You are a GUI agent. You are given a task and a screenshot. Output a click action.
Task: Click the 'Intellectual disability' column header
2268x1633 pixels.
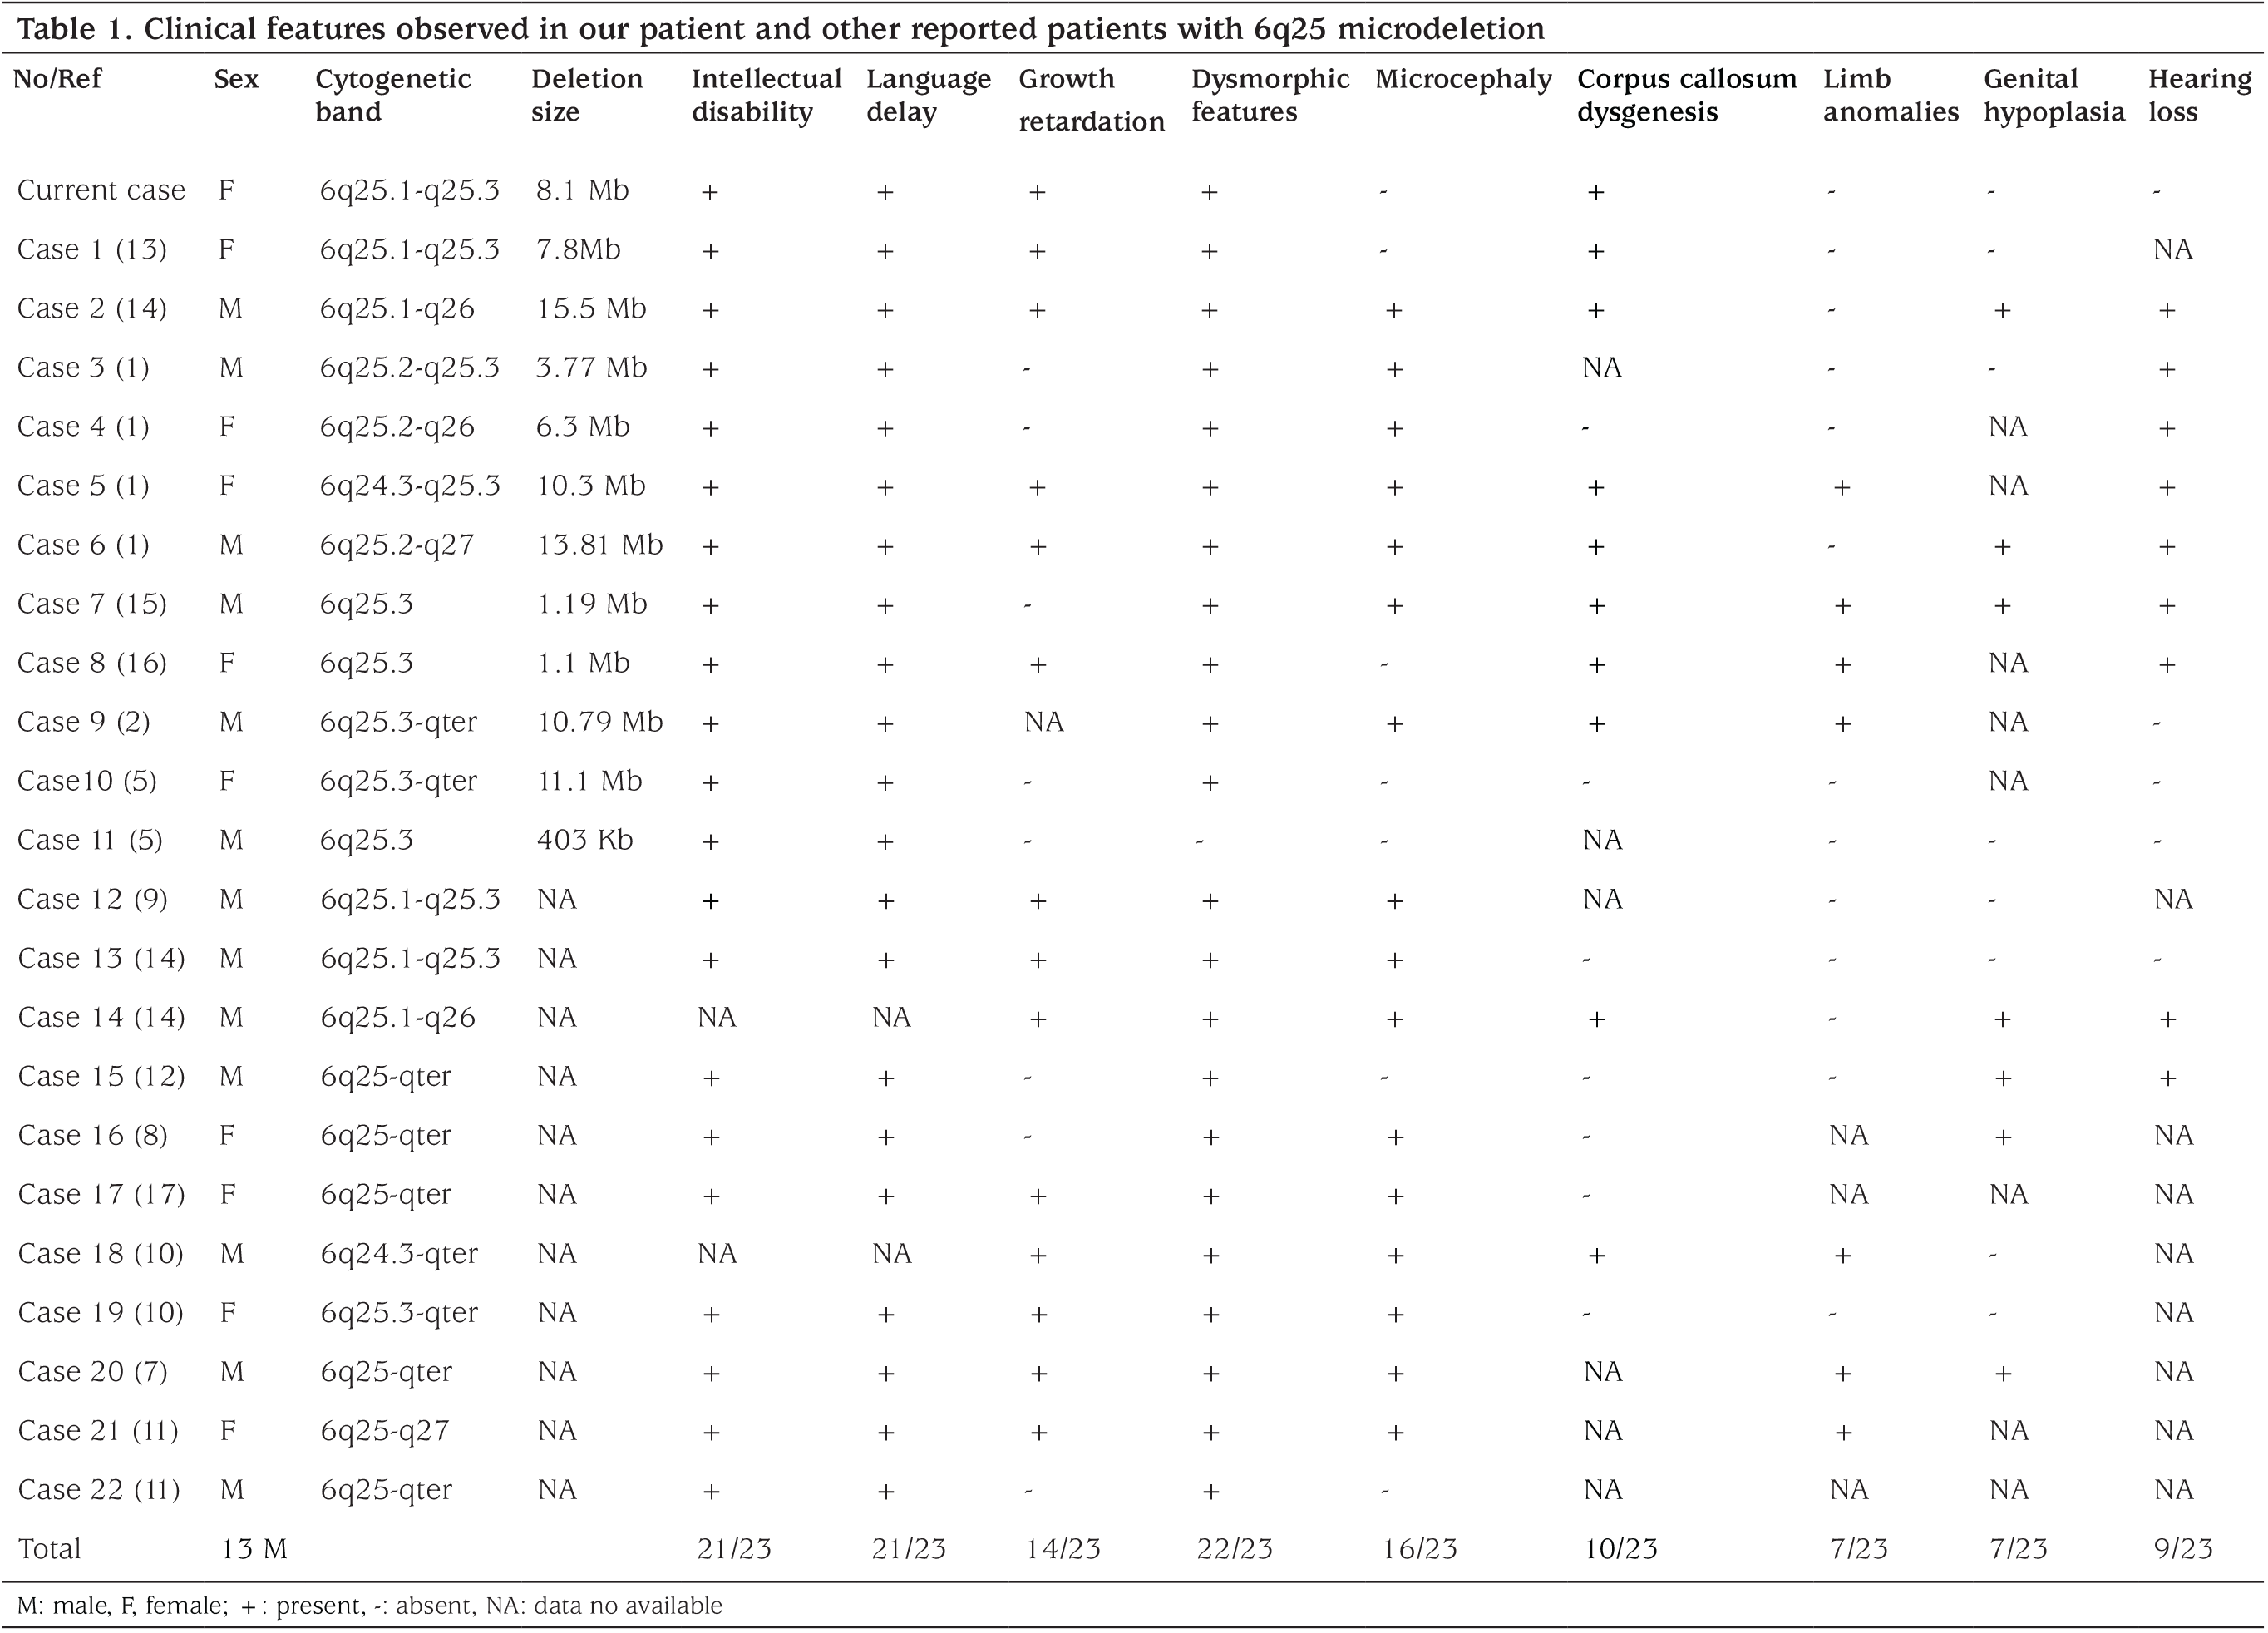click(x=766, y=95)
